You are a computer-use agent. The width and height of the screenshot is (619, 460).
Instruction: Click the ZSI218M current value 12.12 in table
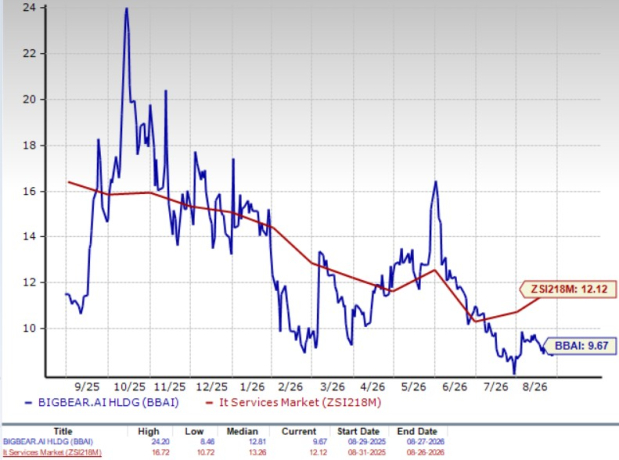(x=318, y=452)
